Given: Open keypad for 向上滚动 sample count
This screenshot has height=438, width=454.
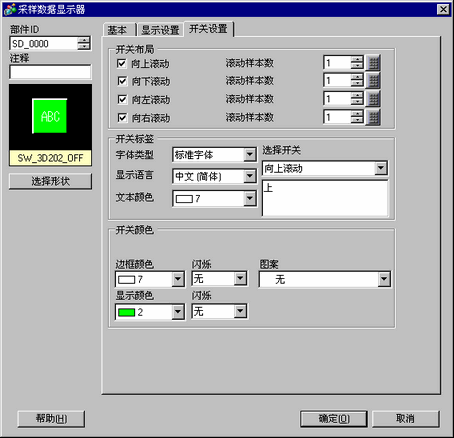Looking at the screenshot, I should pyautogui.click(x=373, y=63).
